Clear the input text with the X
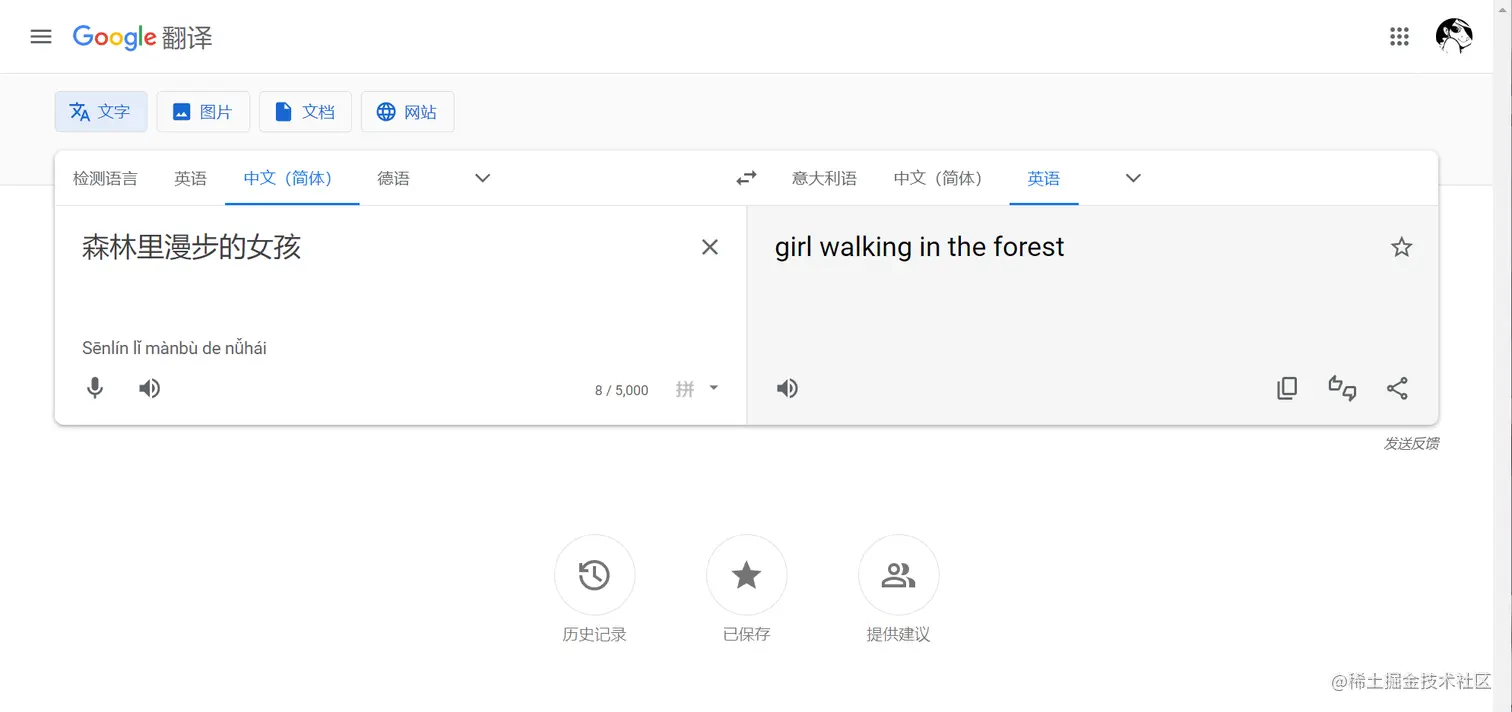Viewport: 1512px width, 712px height. click(x=710, y=246)
